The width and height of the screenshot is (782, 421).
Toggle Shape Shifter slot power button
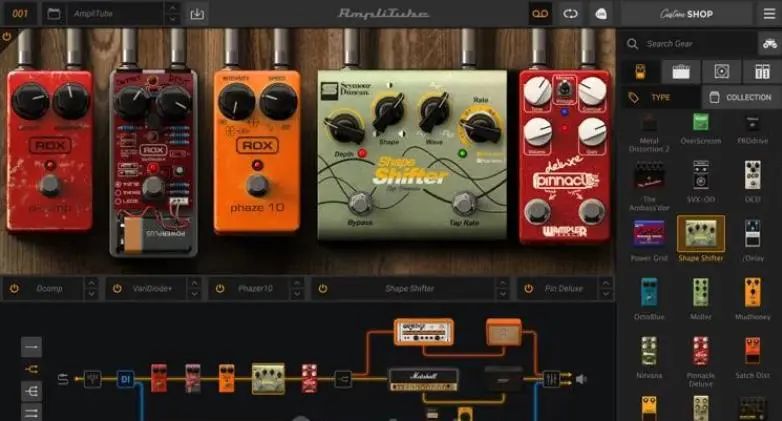[323, 288]
